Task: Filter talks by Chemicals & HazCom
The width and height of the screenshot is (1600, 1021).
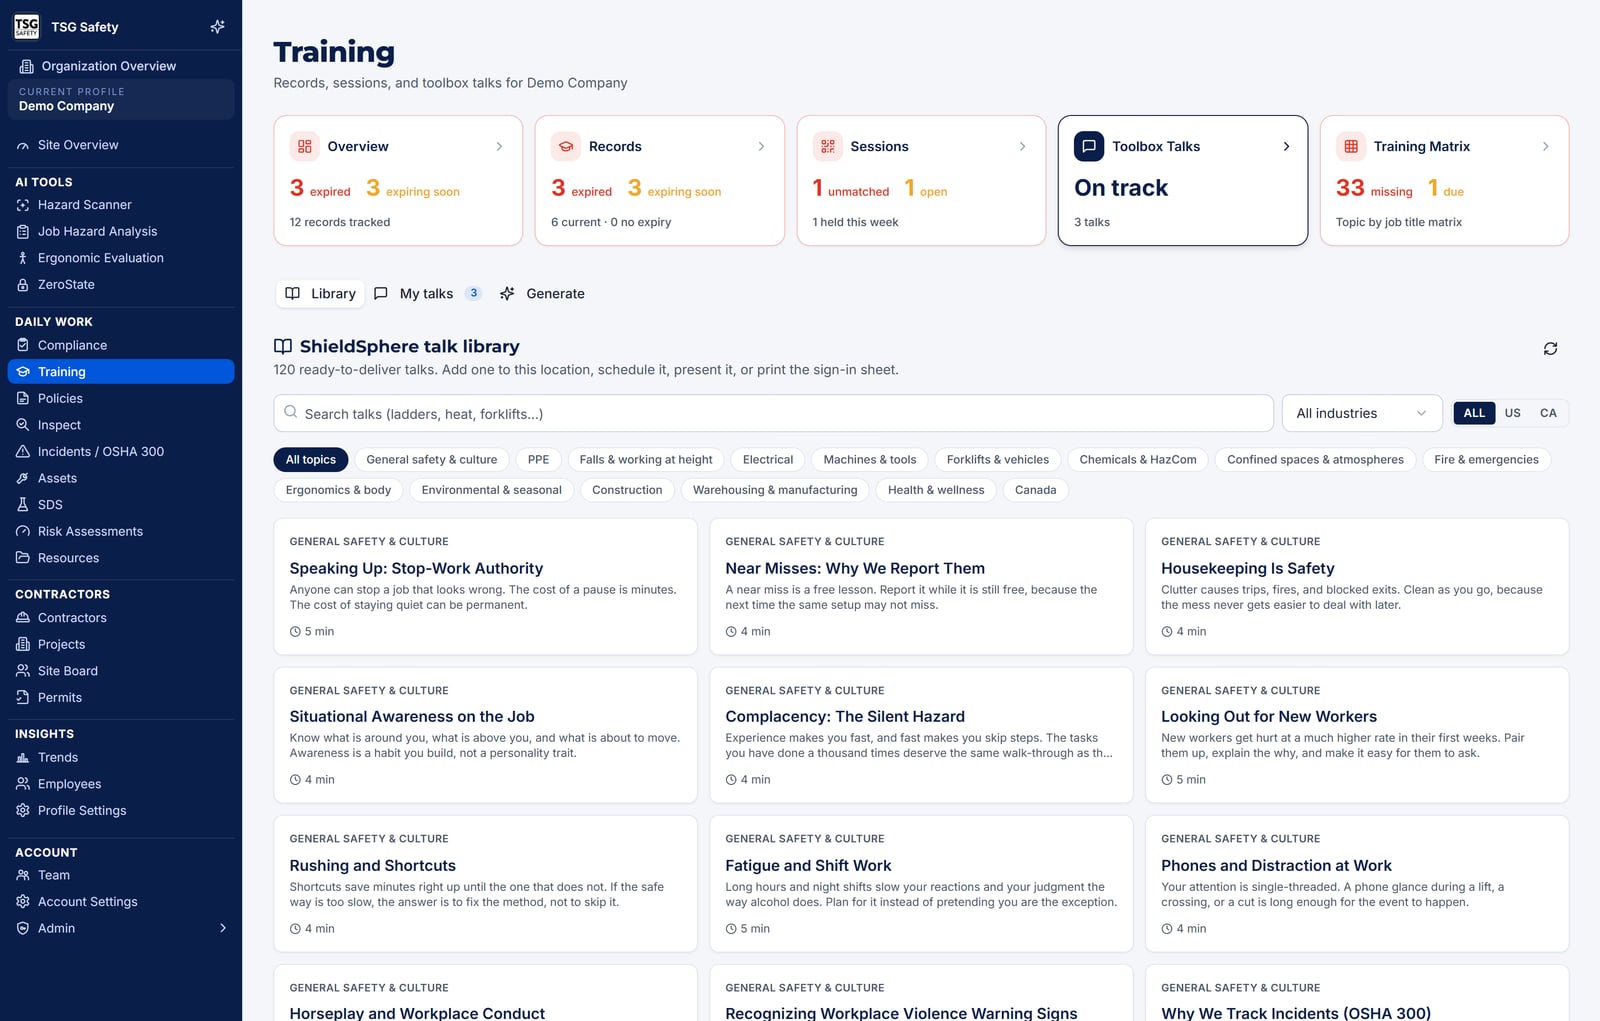Action: point(1138,460)
